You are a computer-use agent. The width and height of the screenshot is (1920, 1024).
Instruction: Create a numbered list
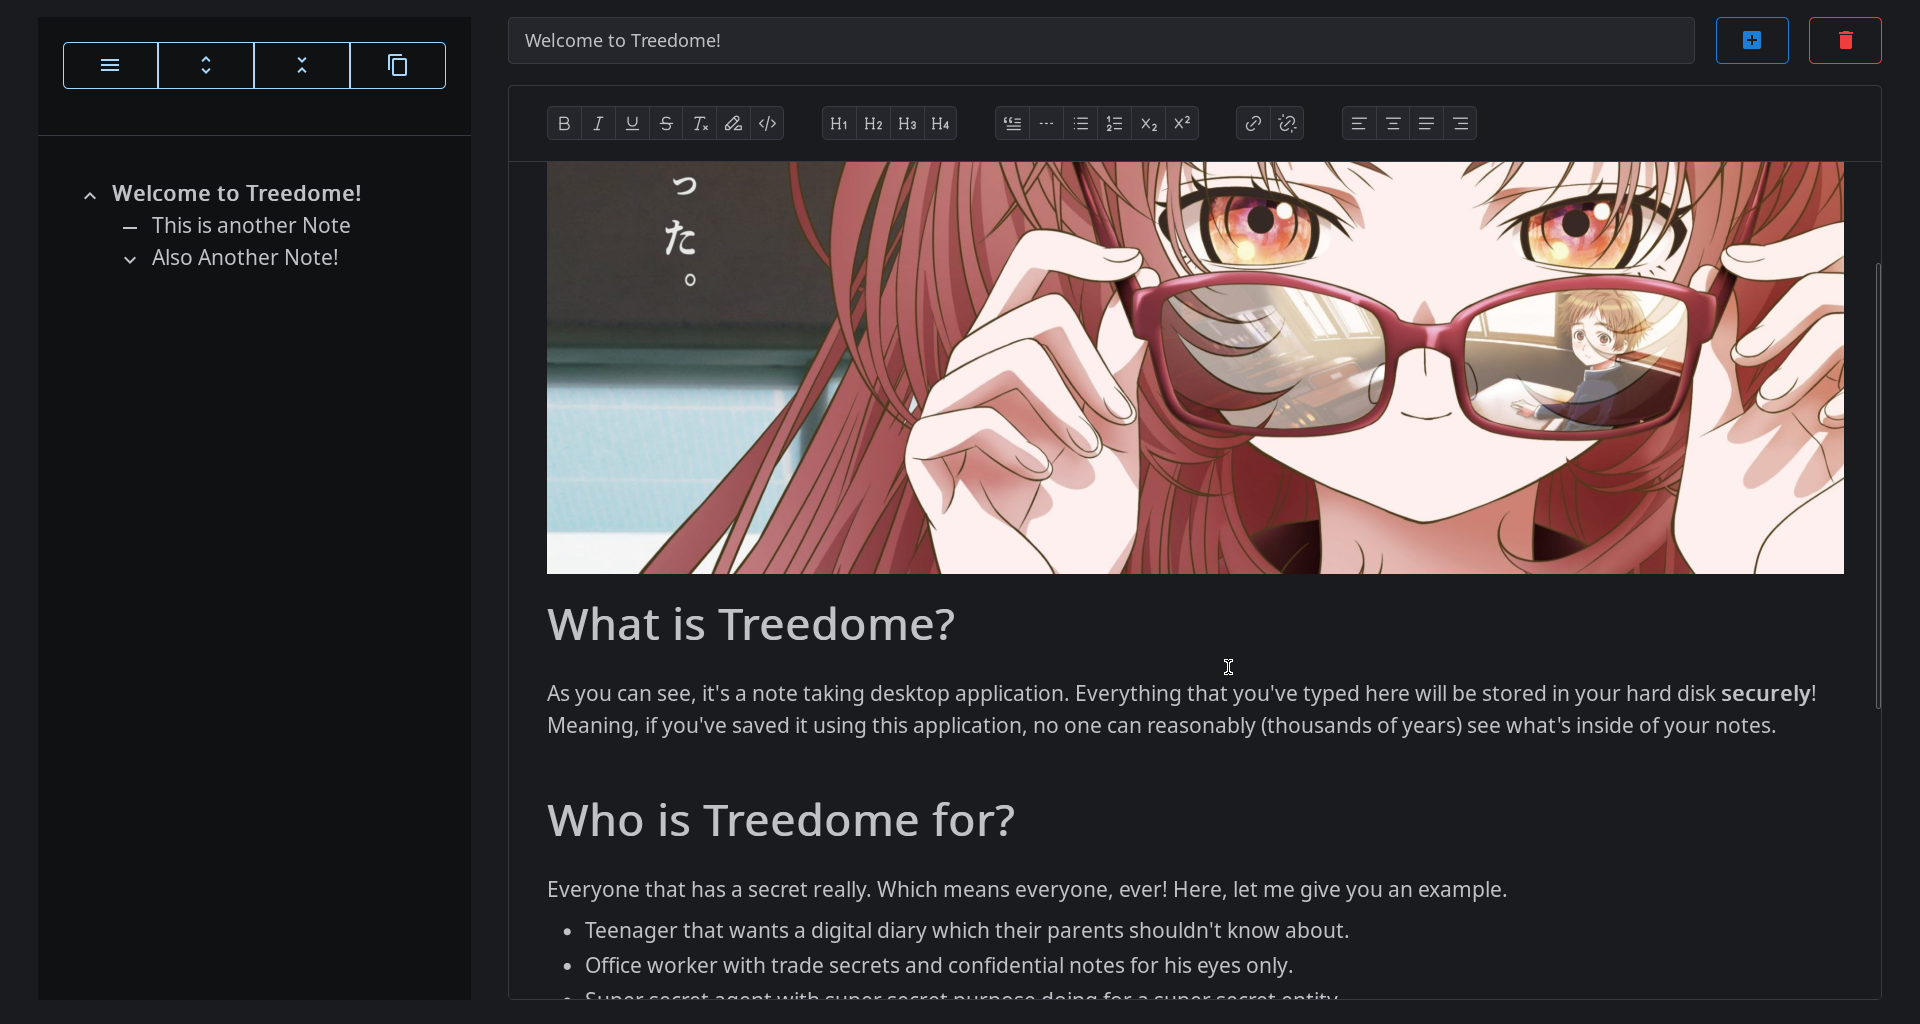tap(1115, 124)
